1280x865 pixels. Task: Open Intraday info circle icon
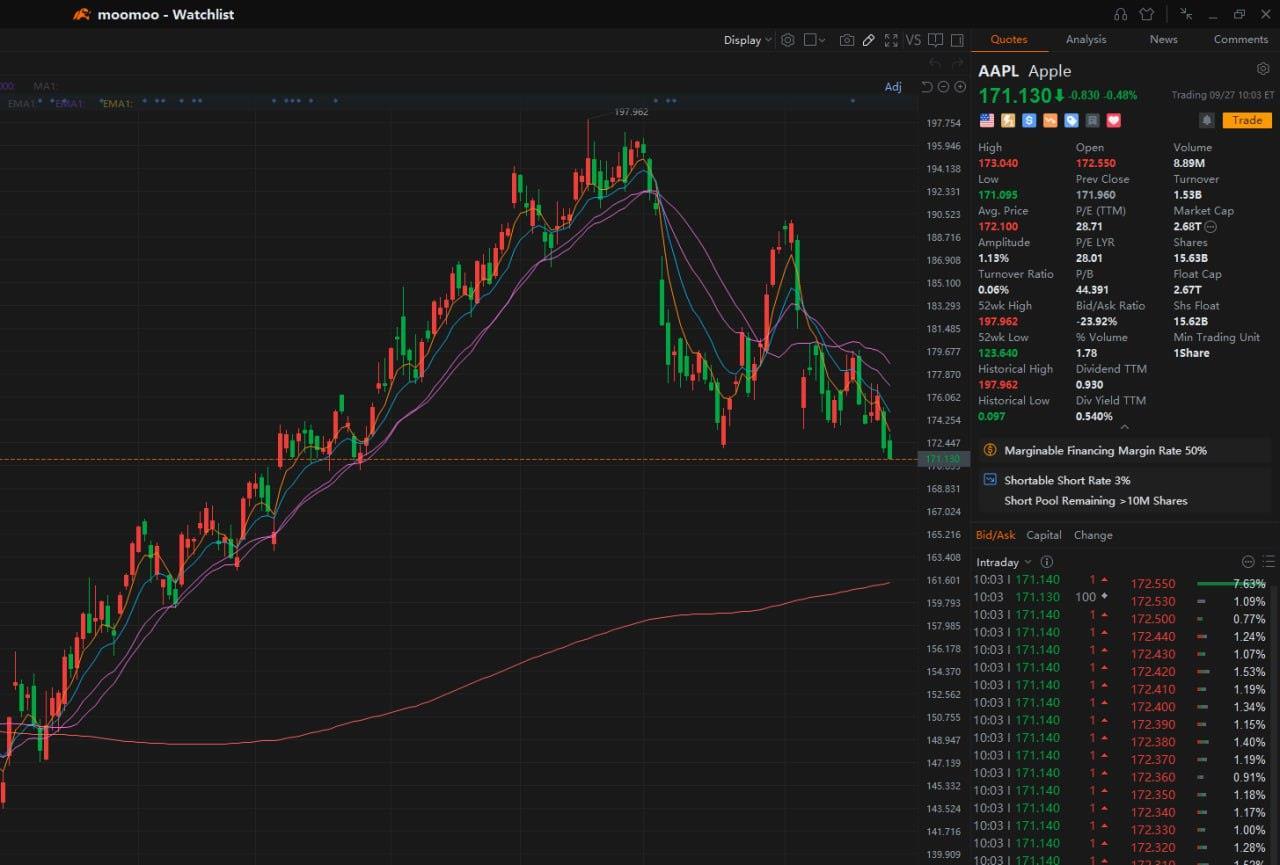[x=1047, y=562]
